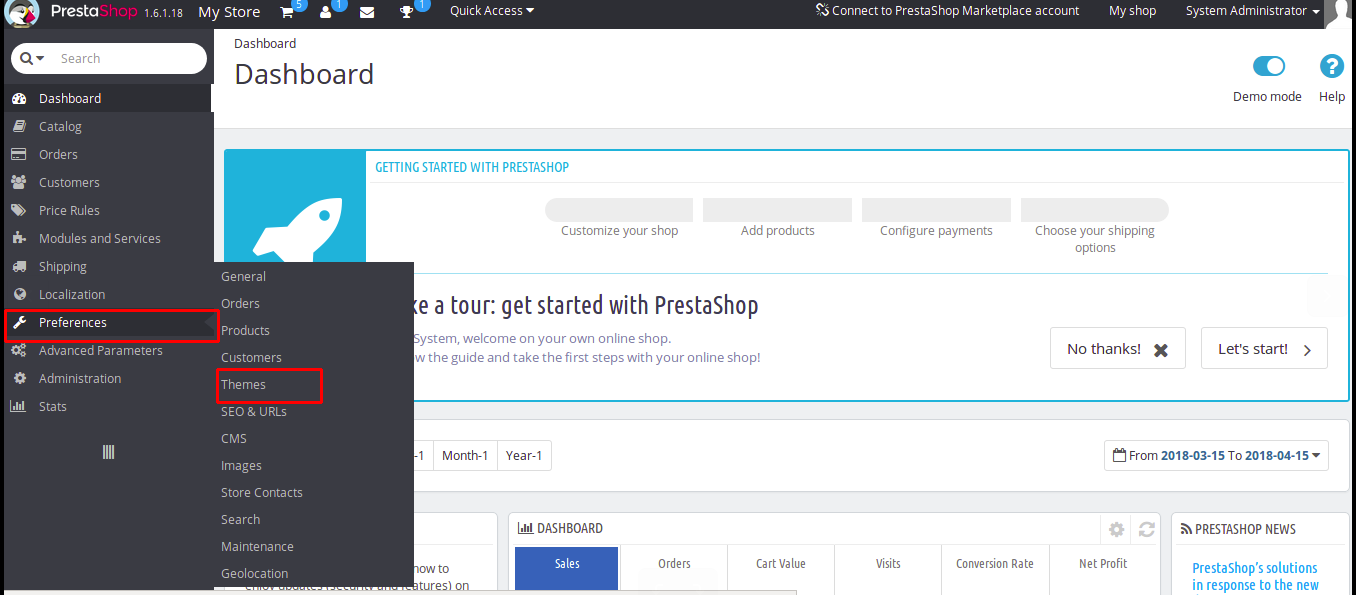Expand the Quick Access dropdown

click(492, 11)
